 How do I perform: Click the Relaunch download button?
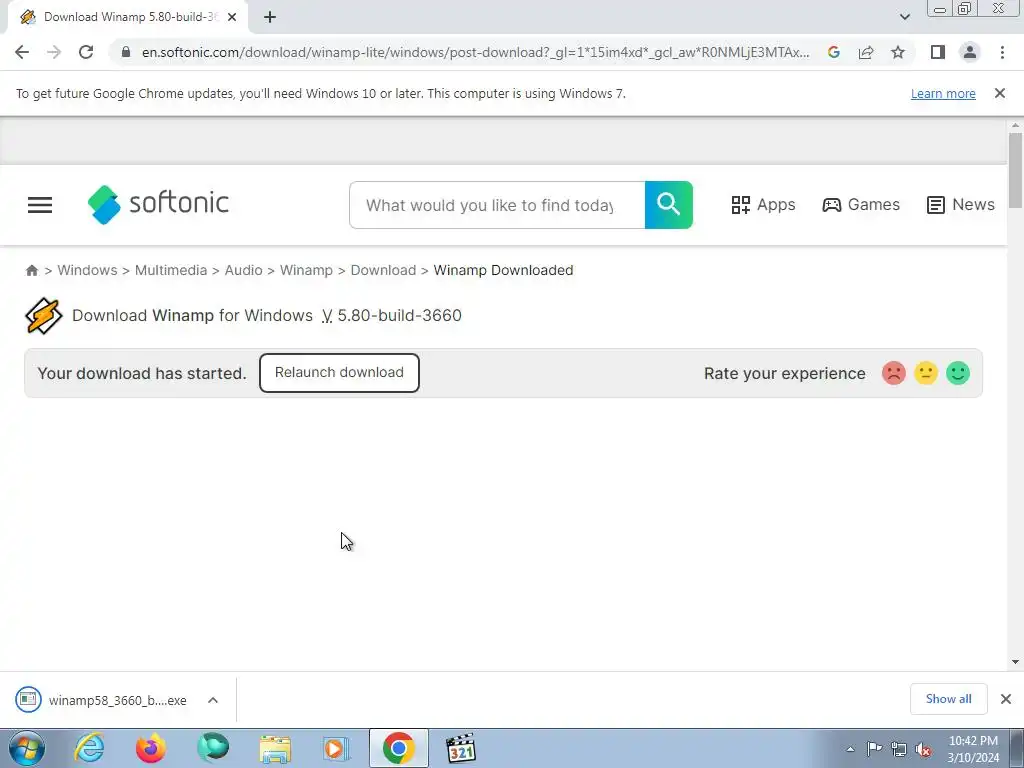339,373
